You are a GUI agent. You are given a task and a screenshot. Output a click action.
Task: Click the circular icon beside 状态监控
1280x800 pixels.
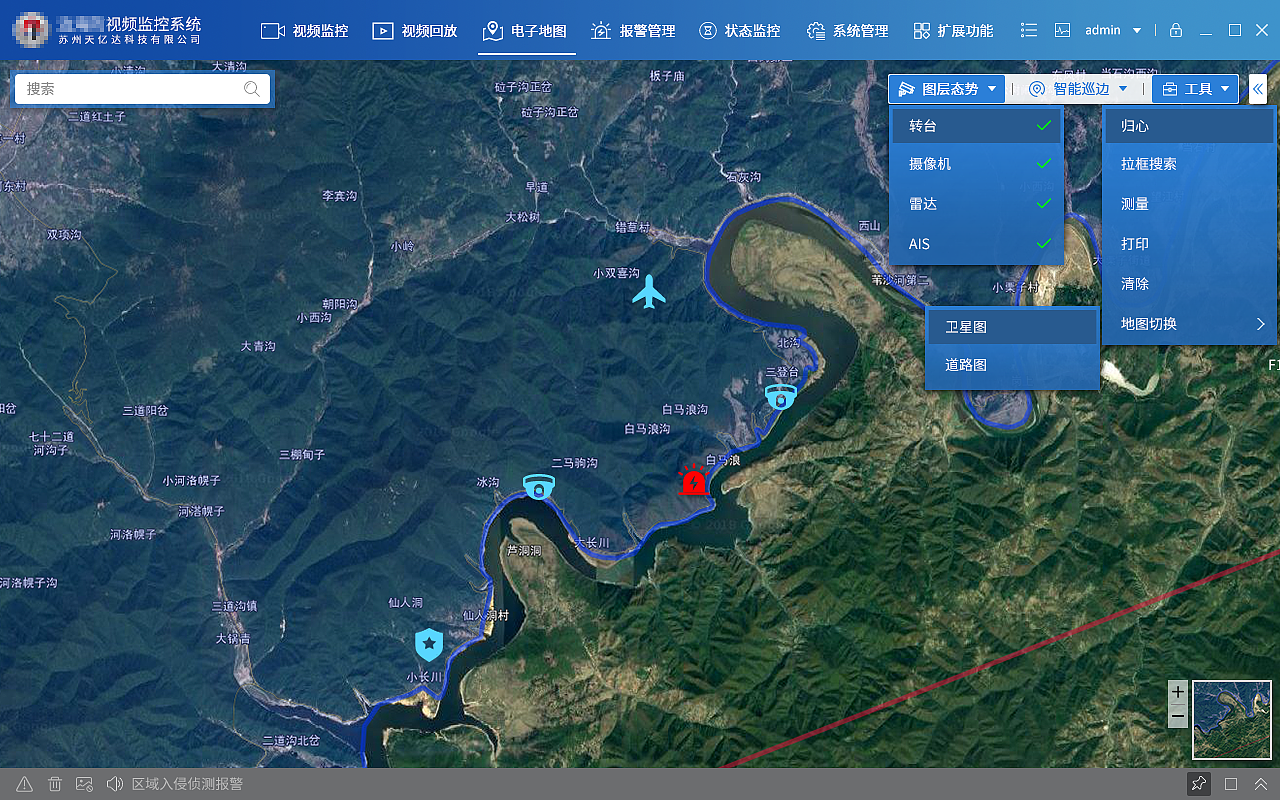(x=708, y=31)
